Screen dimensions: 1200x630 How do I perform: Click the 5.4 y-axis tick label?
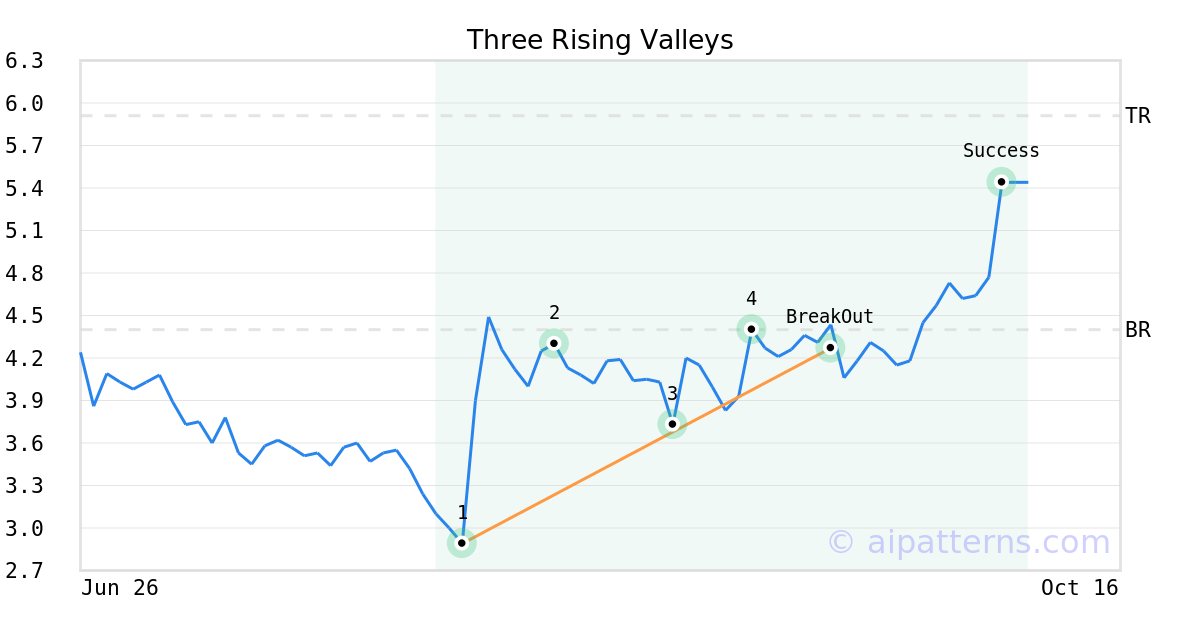click(24, 188)
